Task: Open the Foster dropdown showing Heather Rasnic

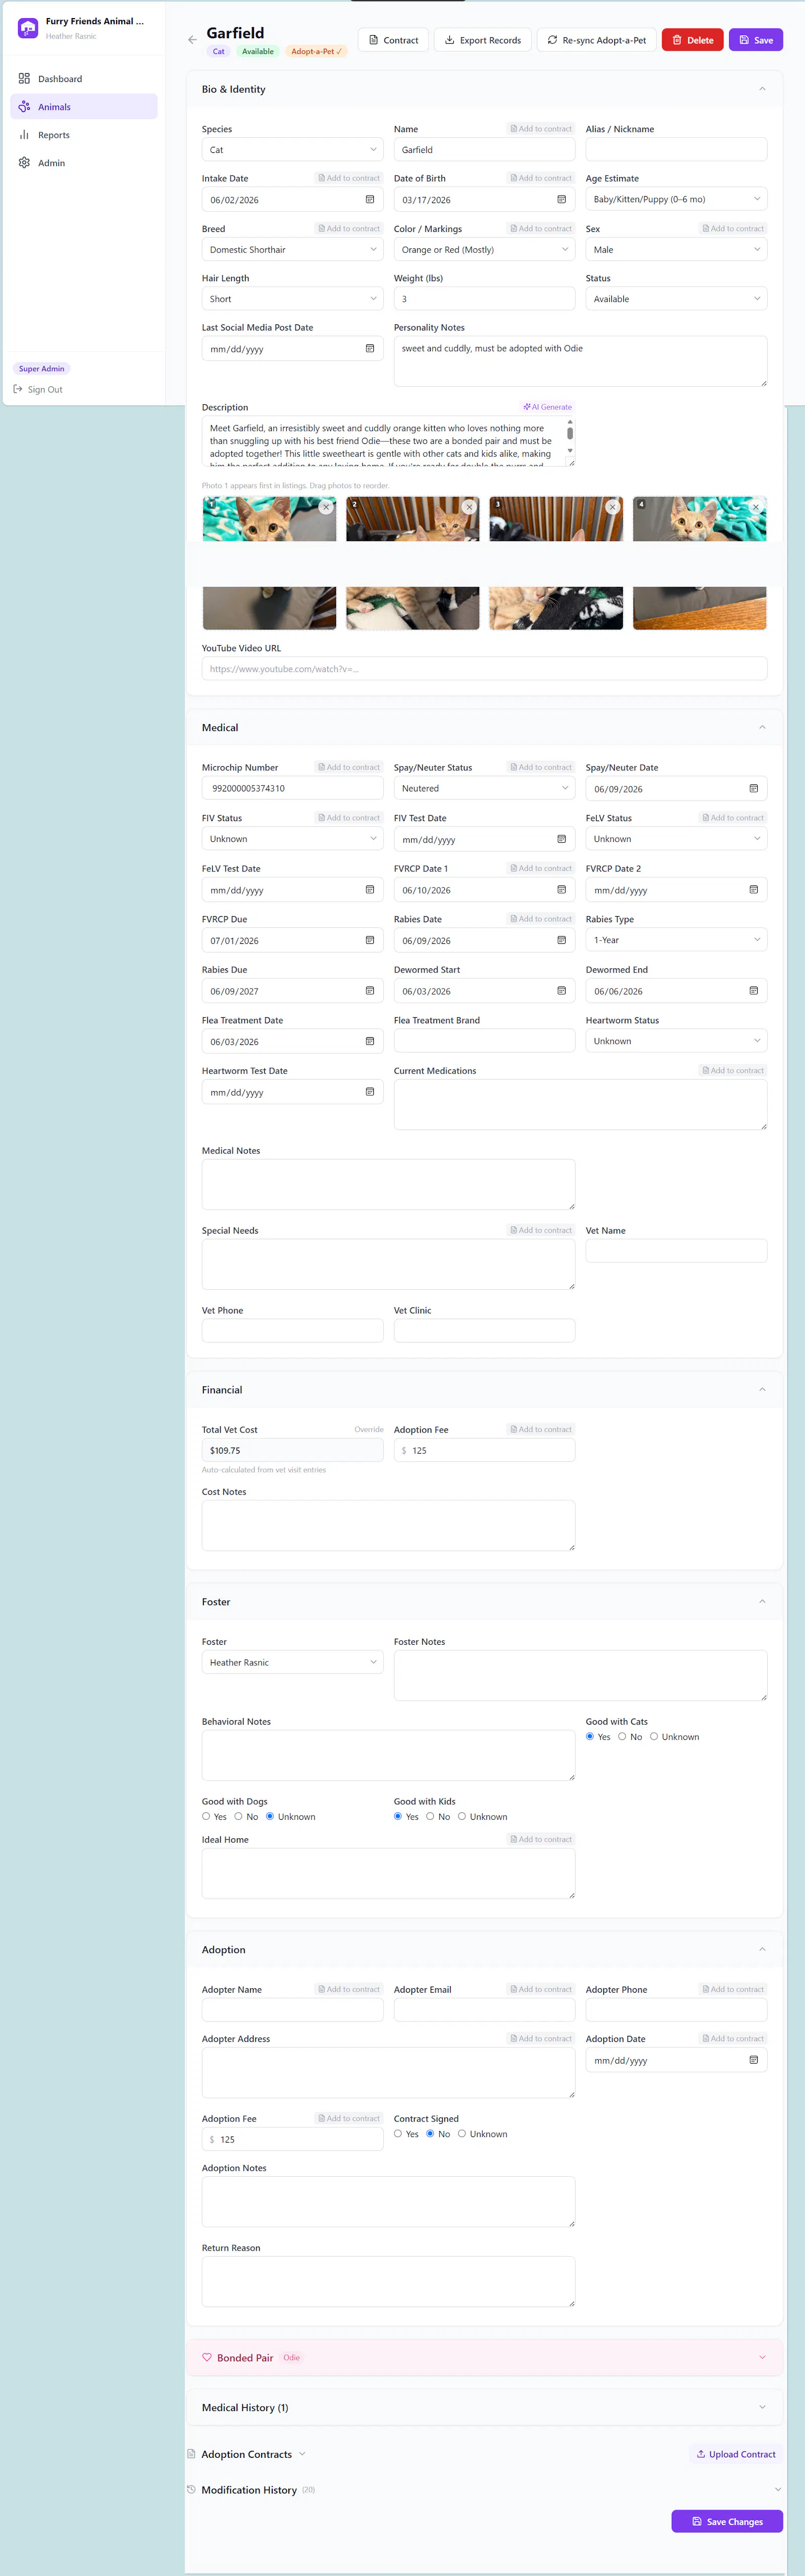Action: (292, 1663)
